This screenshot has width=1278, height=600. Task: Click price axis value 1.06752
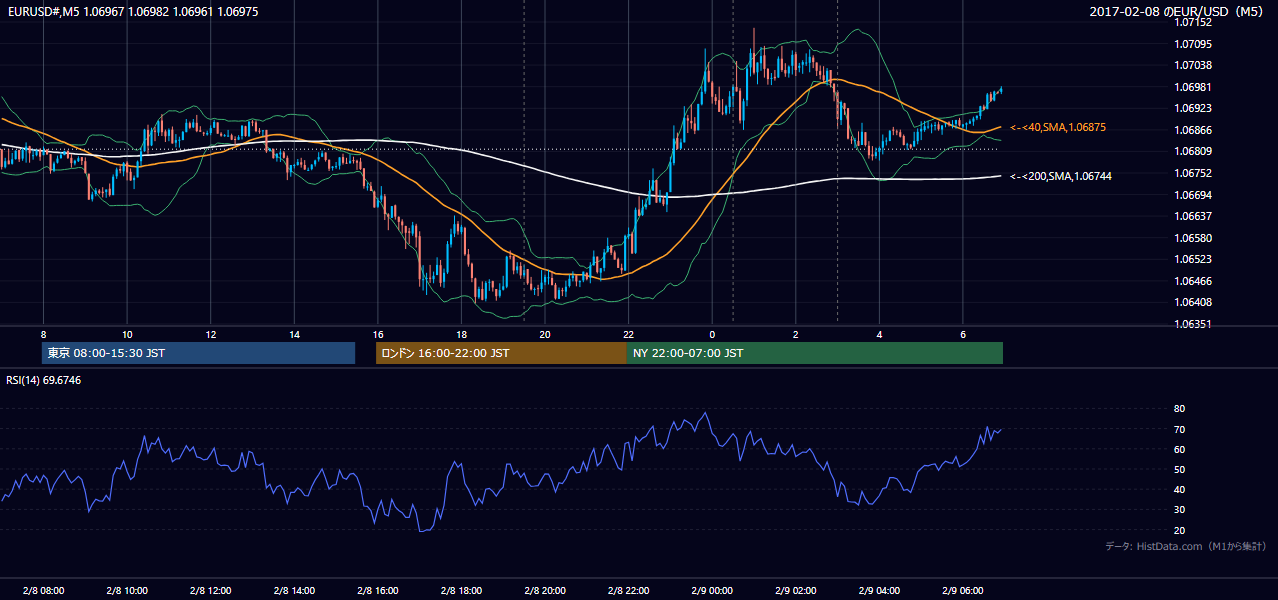coord(1194,173)
